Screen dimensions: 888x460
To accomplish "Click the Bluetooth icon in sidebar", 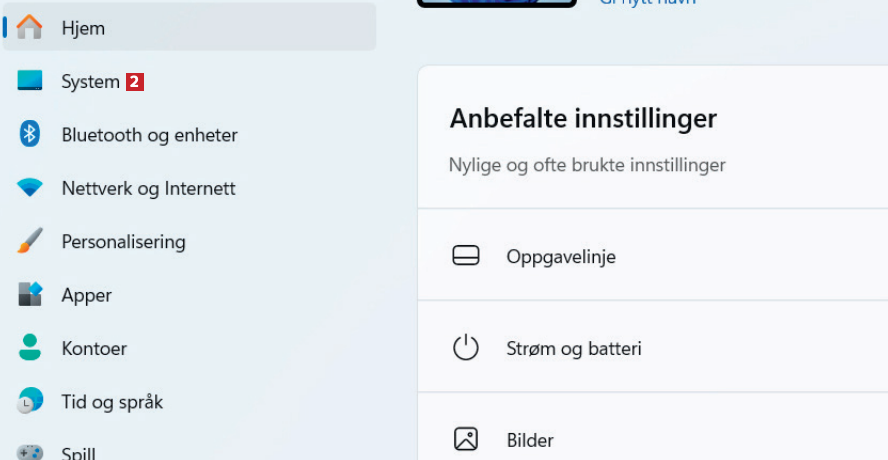I will (x=30, y=134).
